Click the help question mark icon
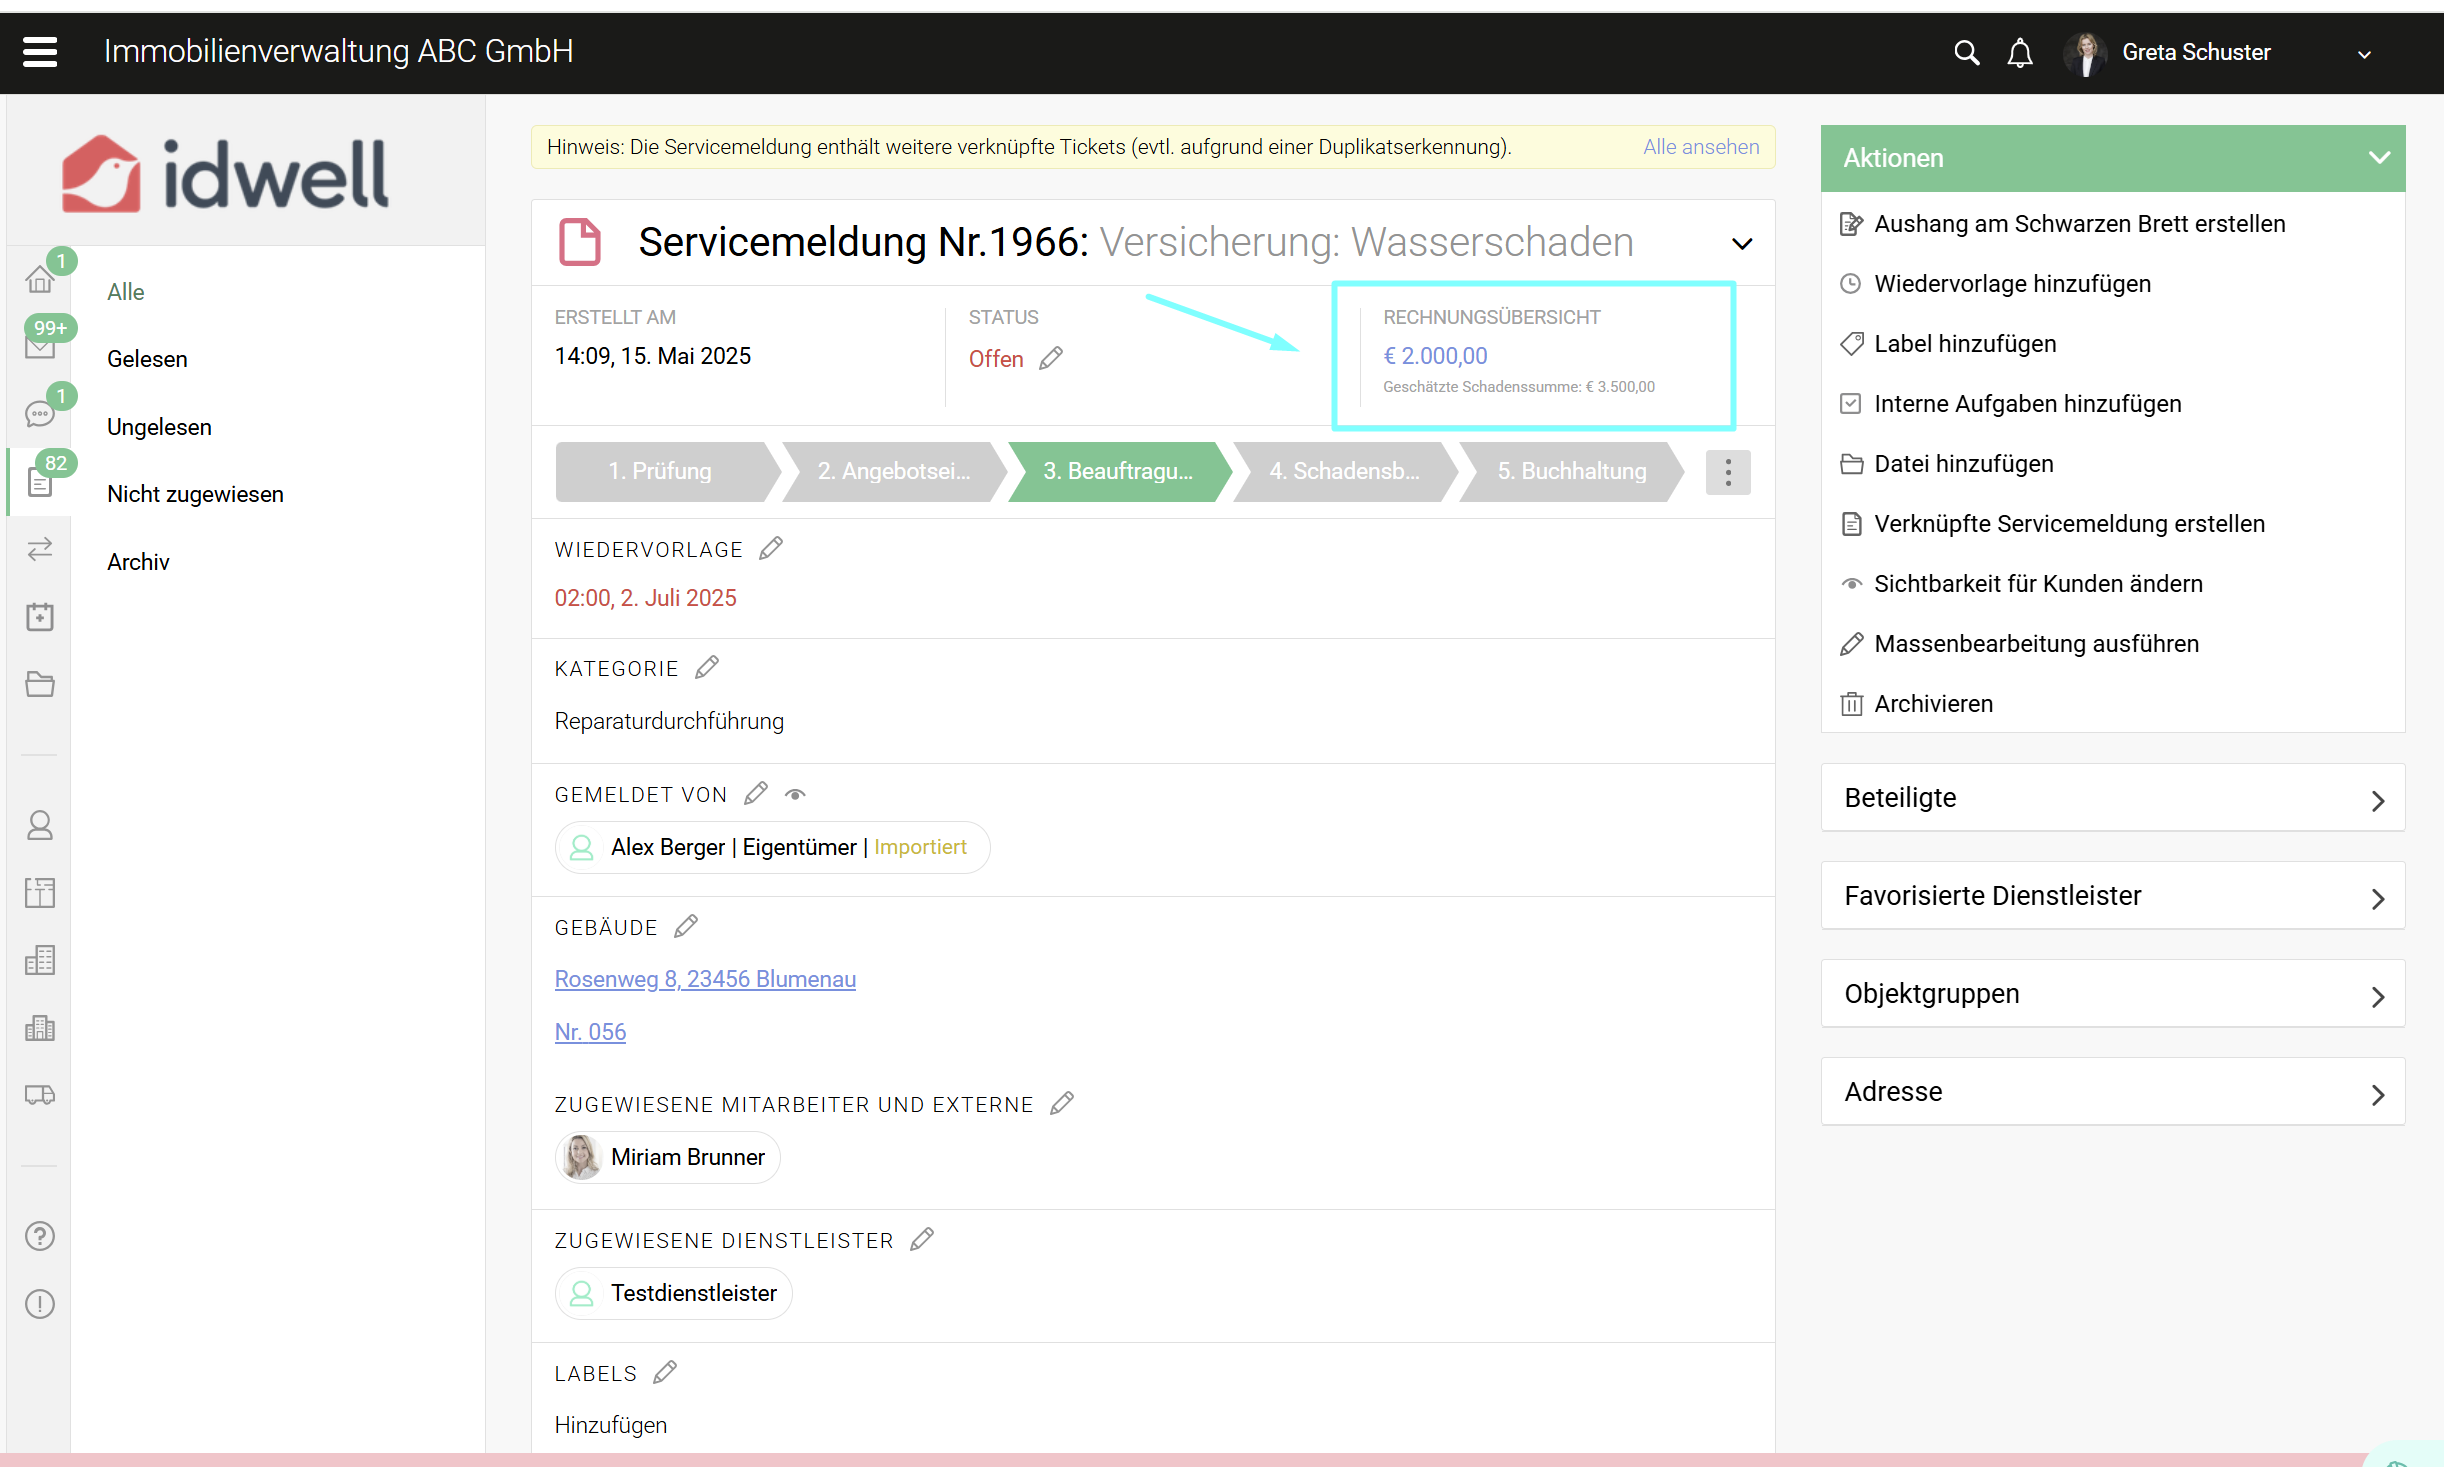Image resolution: width=2444 pixels, height=1467 pixels. click(x=40, y=1236)
